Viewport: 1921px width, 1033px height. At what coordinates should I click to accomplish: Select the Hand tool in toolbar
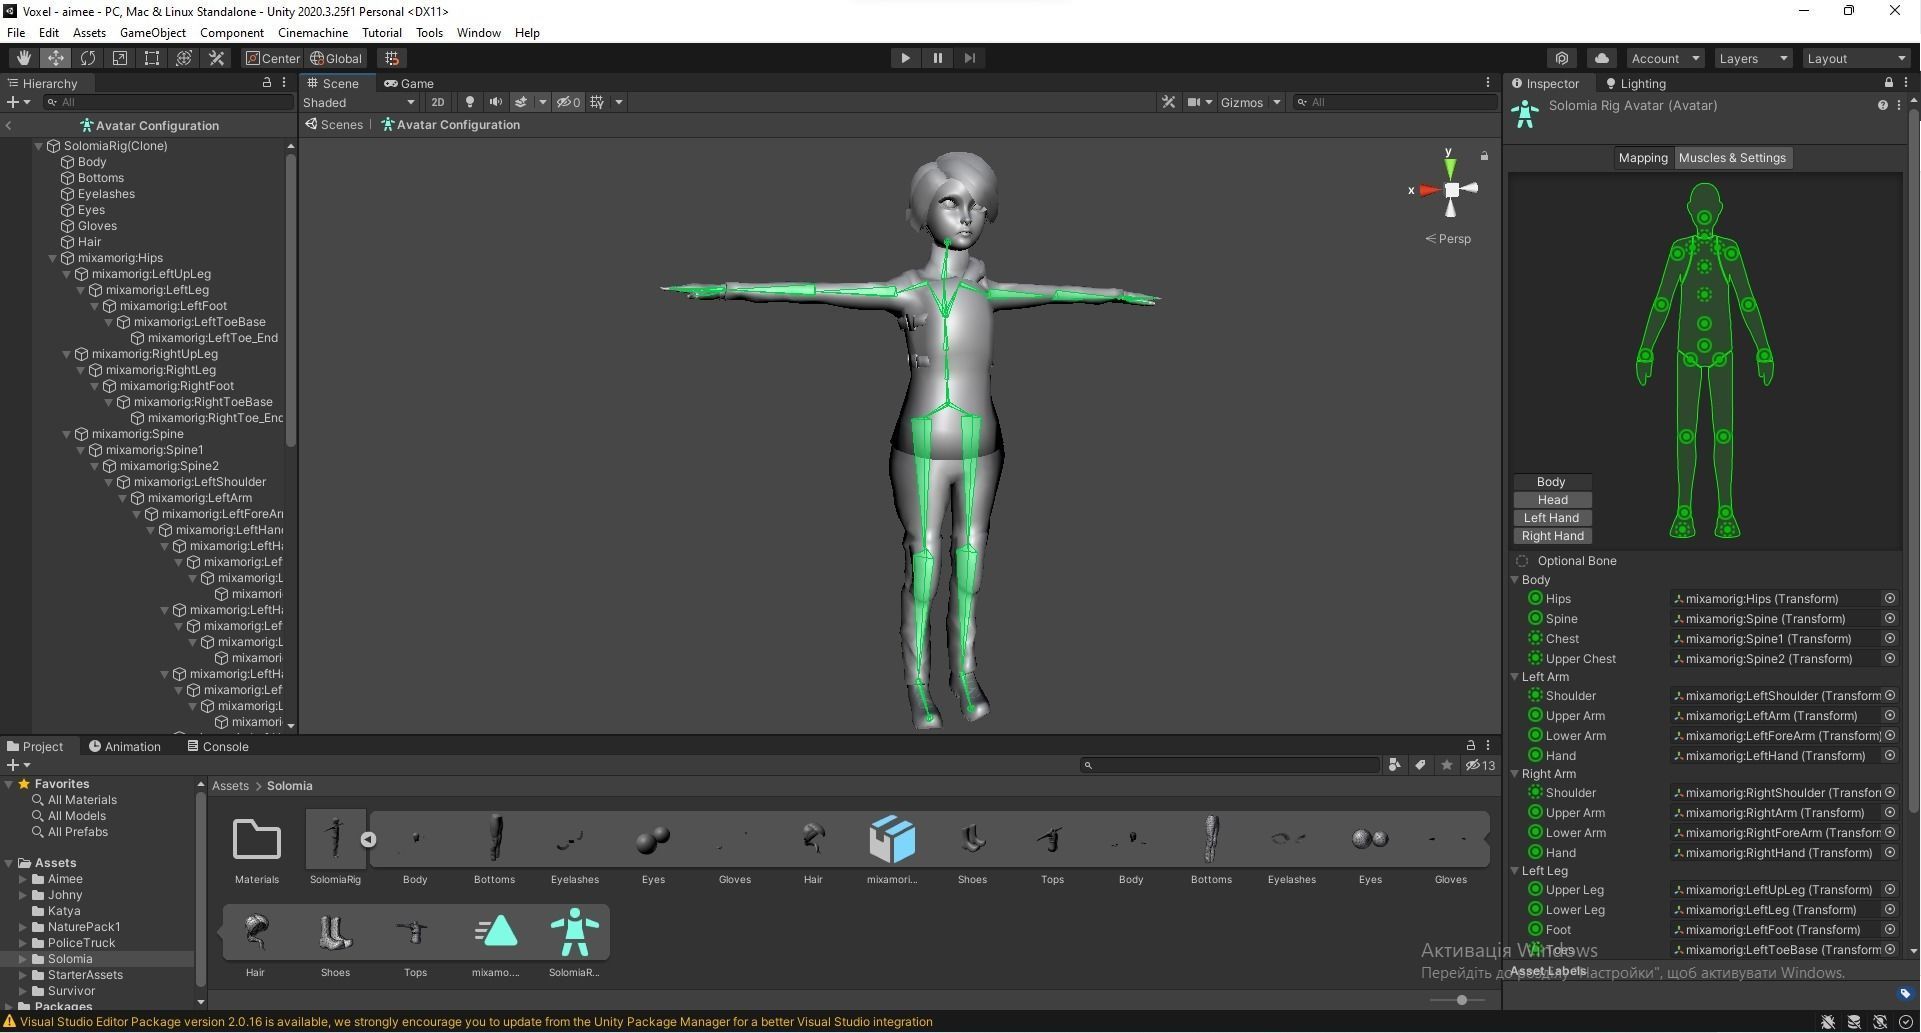[x=23, y=58]
